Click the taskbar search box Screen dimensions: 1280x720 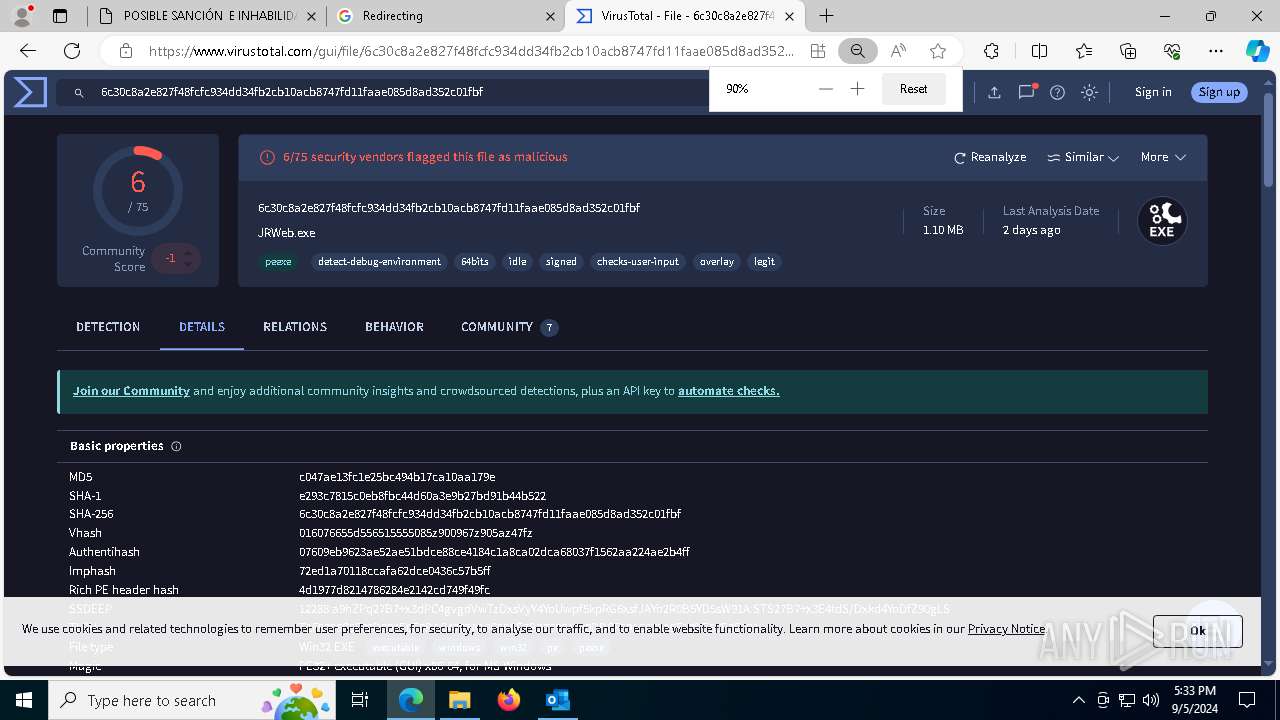(194, 700)
